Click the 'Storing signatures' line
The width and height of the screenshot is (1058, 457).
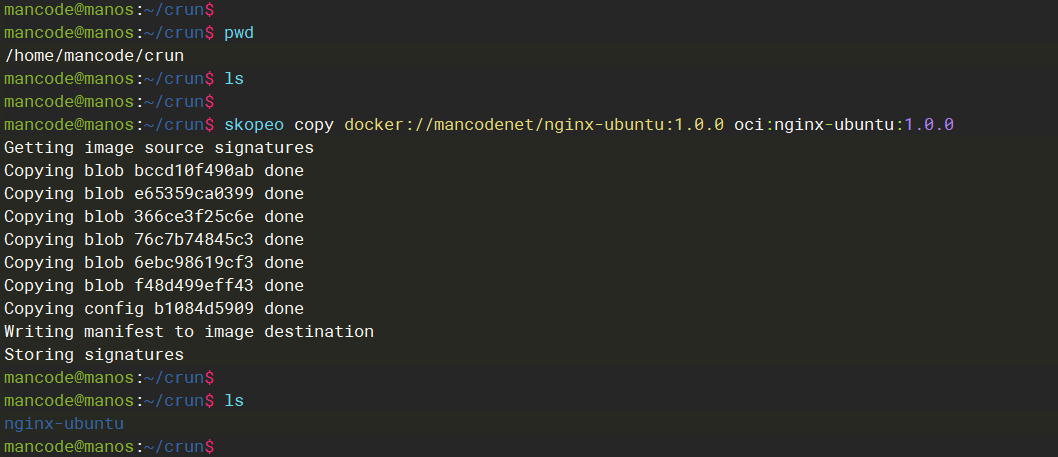point(94,354)
